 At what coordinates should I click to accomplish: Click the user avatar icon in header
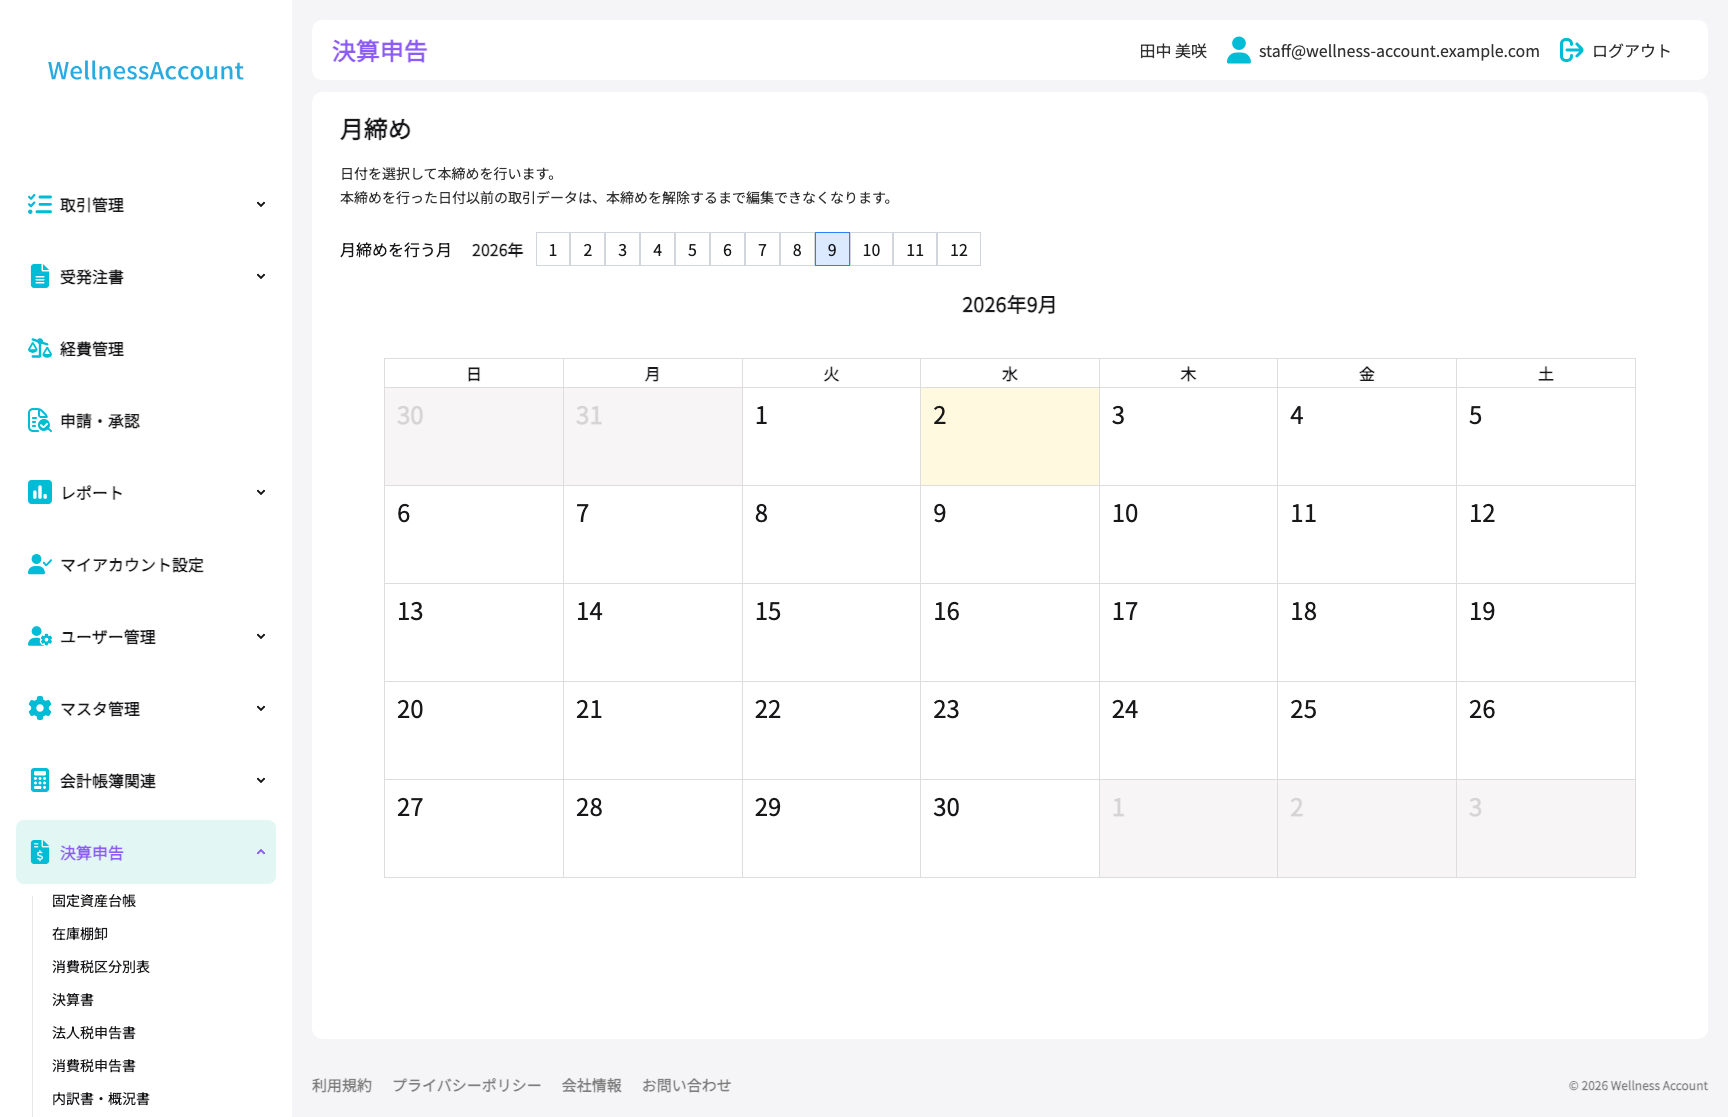[1239, 50]
